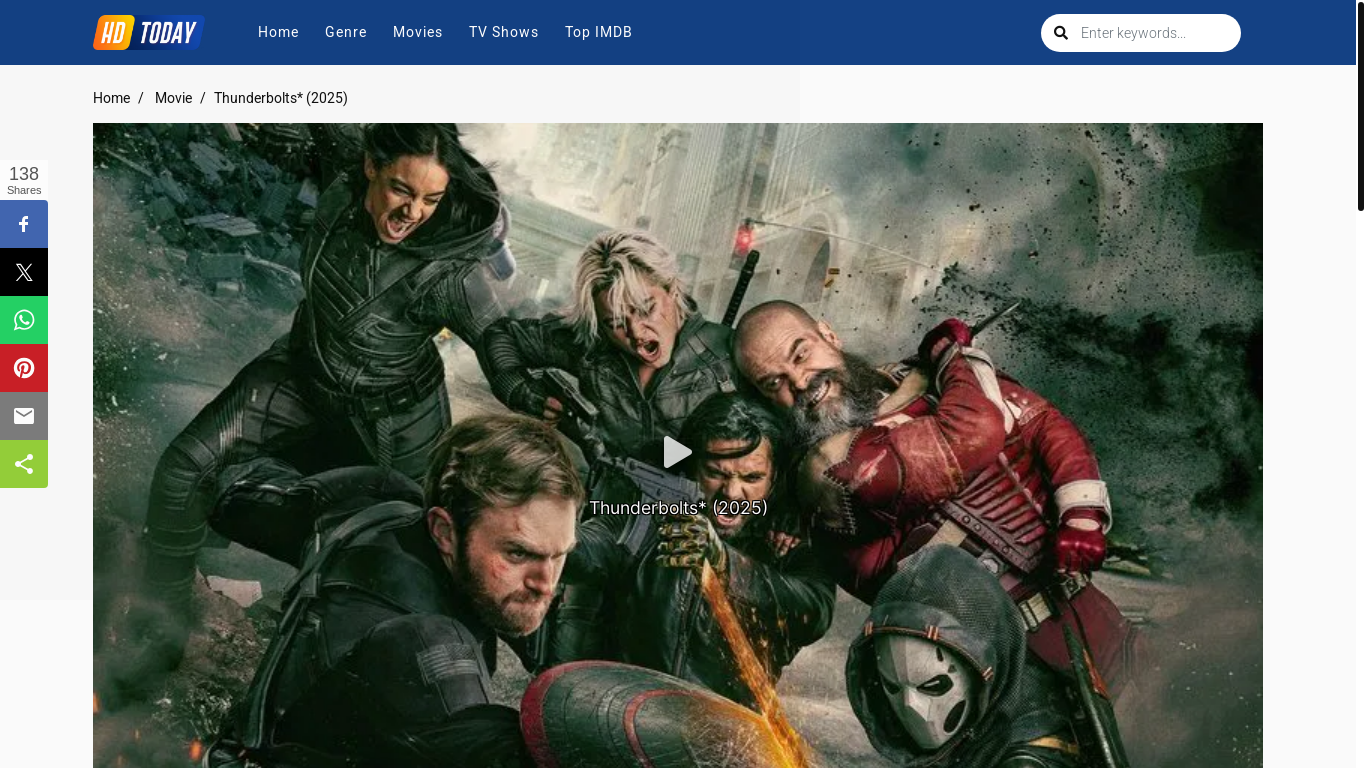Share on Pinterest
1366x768 pixels.
pos(24,368)
